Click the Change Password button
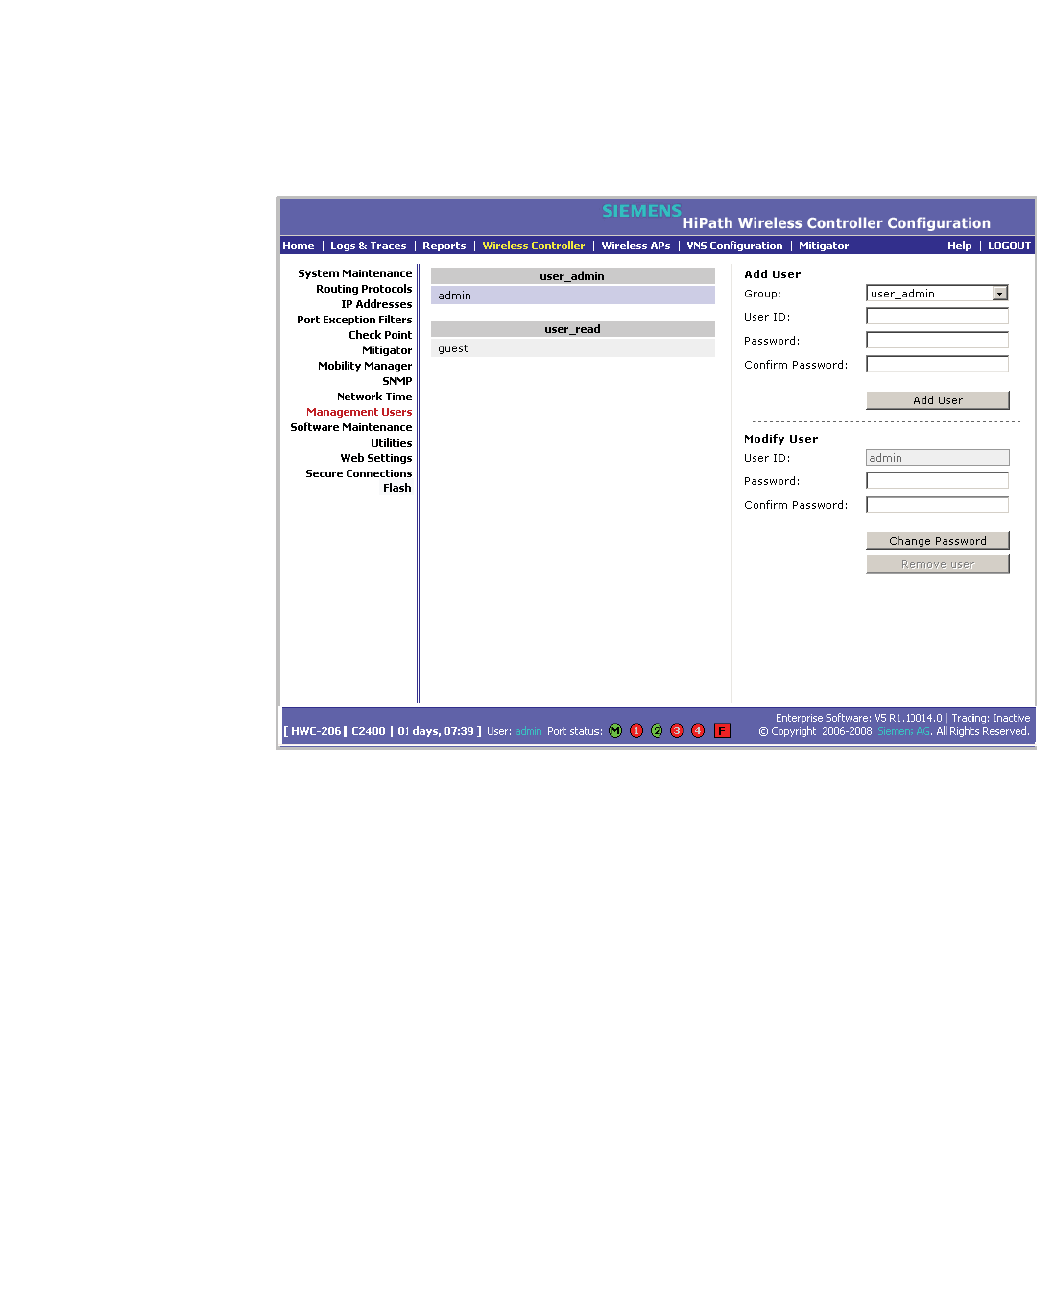Screen dimensions: 1037x1313 click(x=938, y=541)
